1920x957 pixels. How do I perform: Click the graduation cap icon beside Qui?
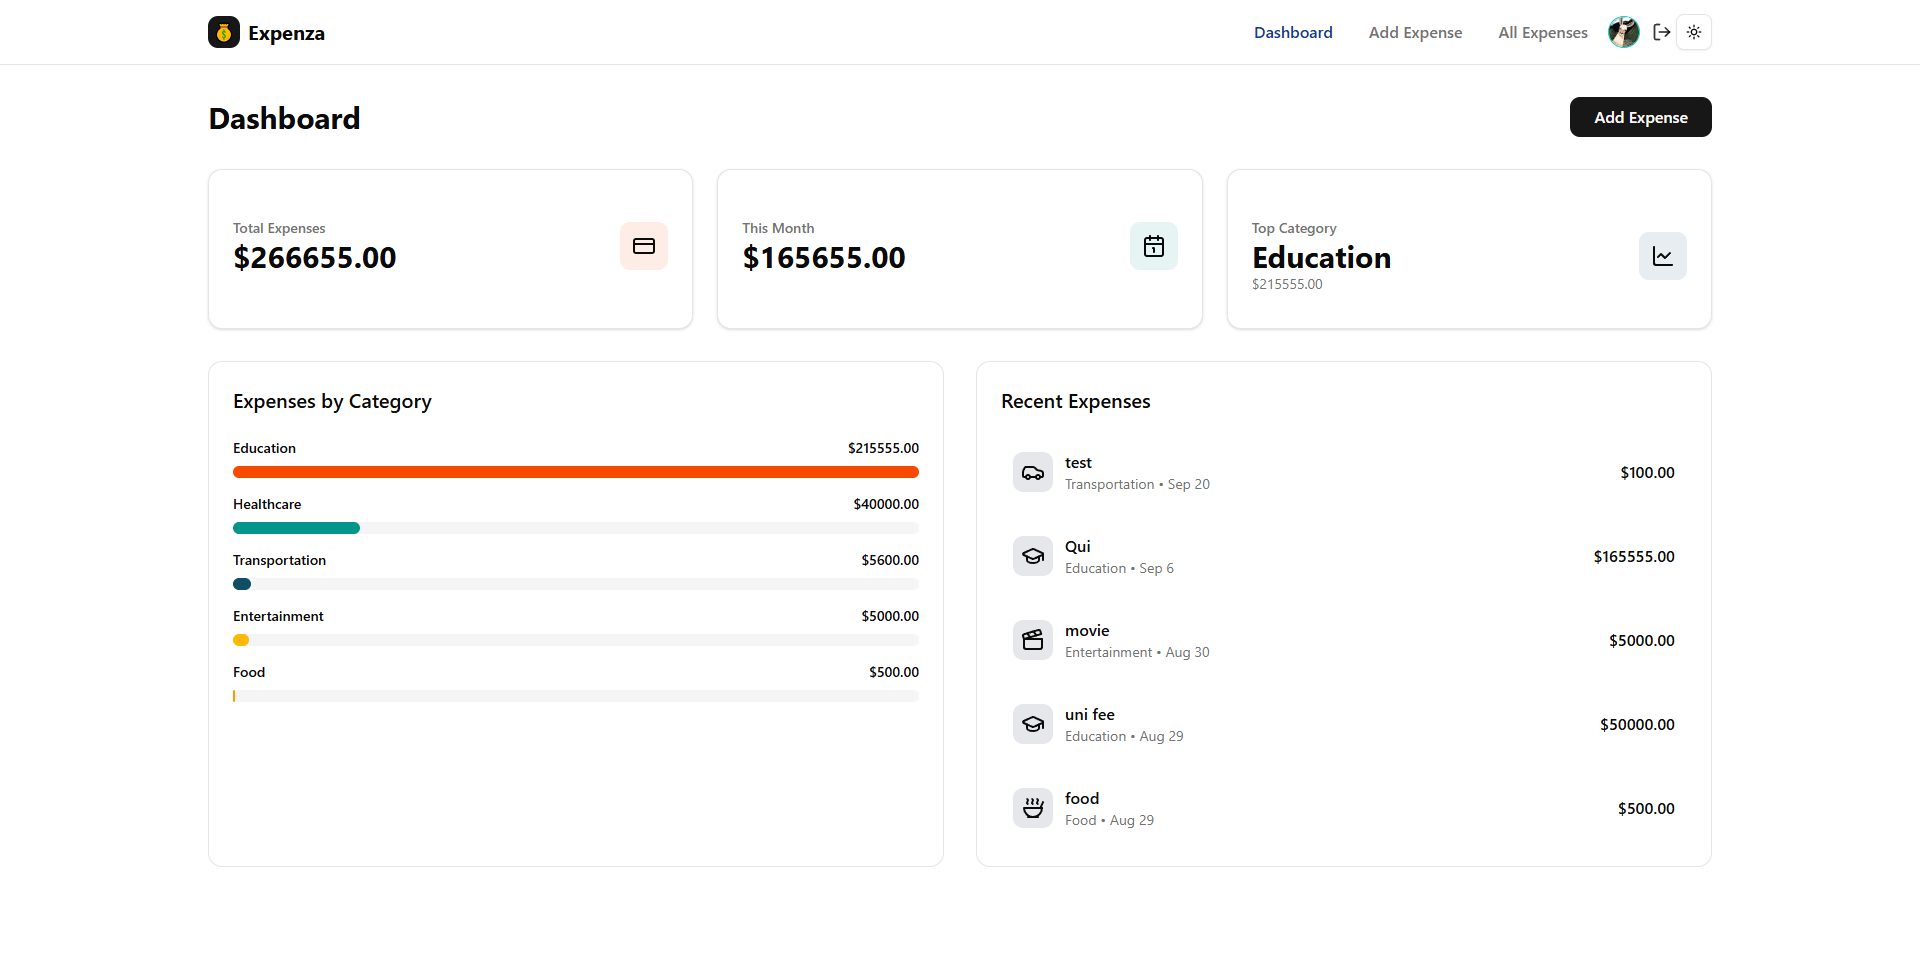[1033, 556]
